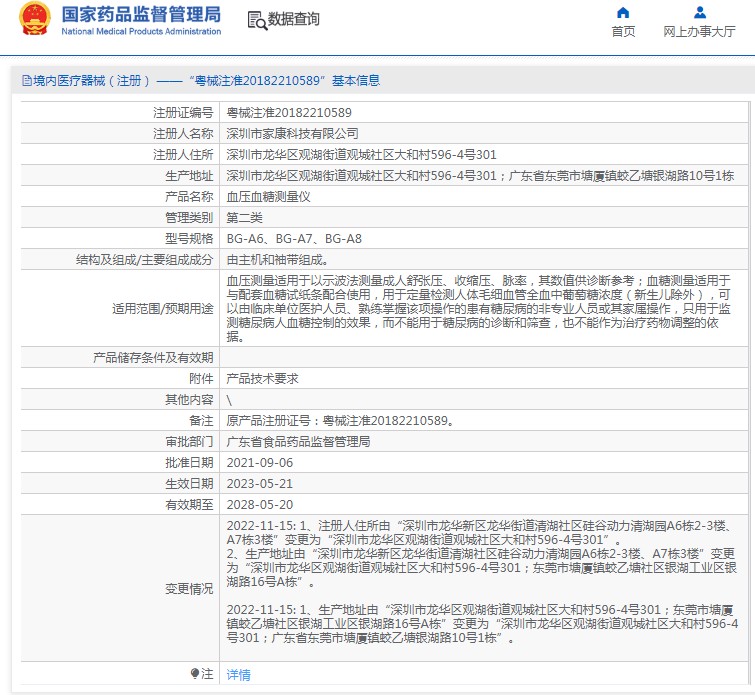The width and height of the screenshot is (755, 695).
Task: Click the attachment text 产品技术要求
Action: tap(262, 378)
